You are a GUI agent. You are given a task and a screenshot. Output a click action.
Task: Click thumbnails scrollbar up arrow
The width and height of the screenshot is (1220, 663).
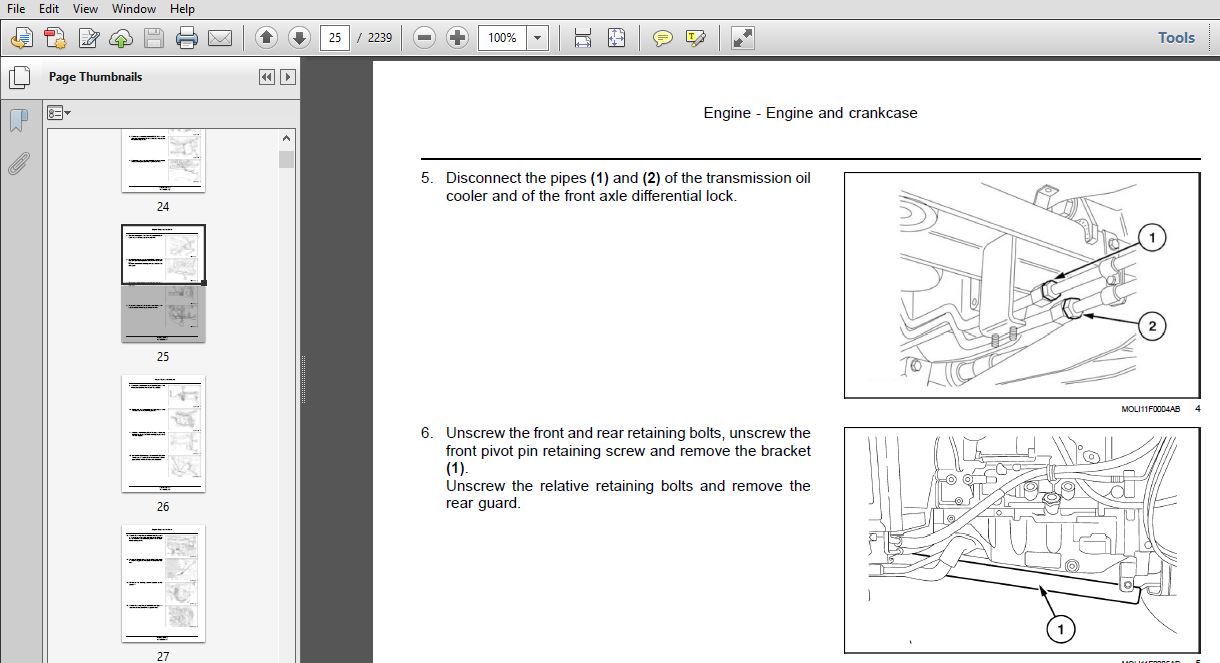287,140
